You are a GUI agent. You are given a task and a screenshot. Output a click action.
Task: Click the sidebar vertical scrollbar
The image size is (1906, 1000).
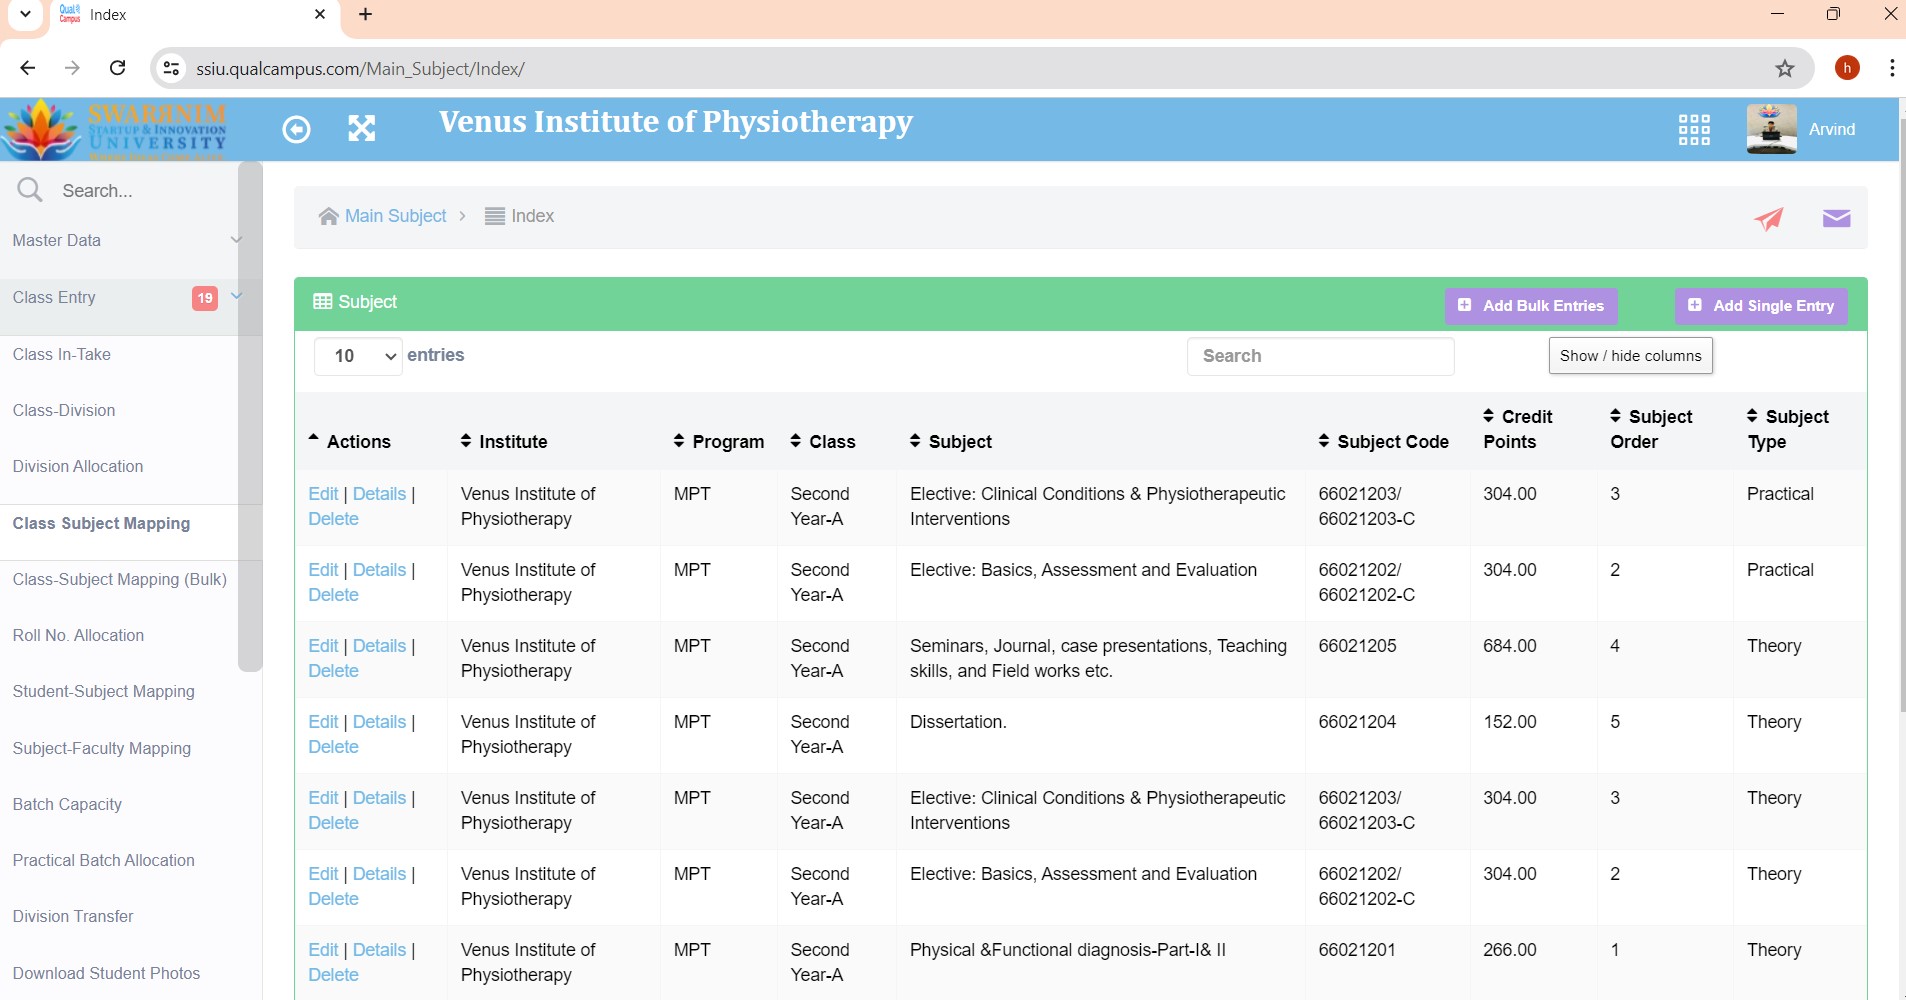point(250,416)
